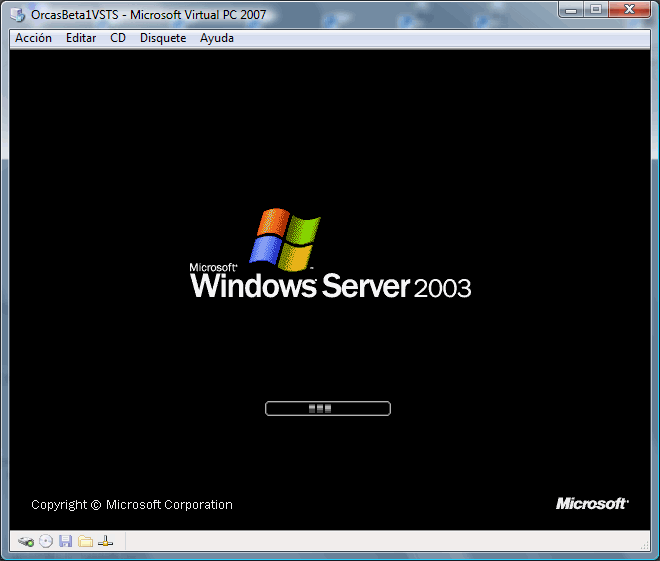Close the Virtual PC window
This screenshot has width=660, height=561.
pyautogui.click(x=629, y=9)
